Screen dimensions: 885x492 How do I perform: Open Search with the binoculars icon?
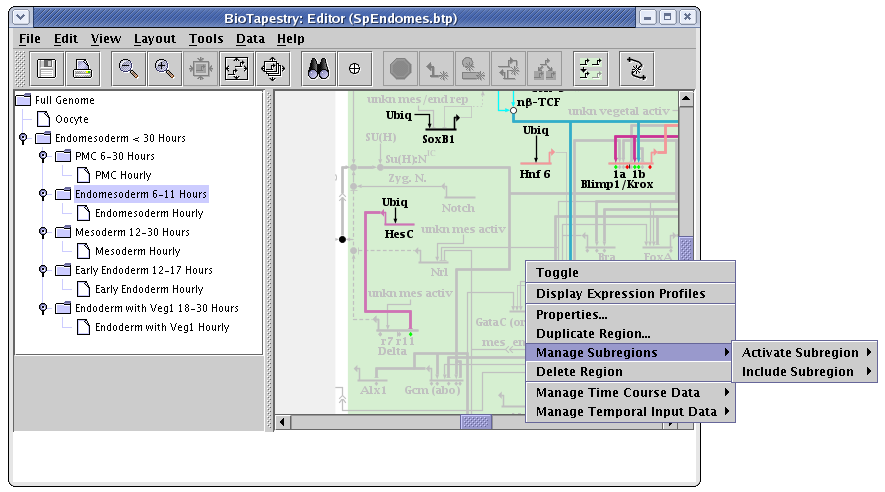(x=319, y=68)
